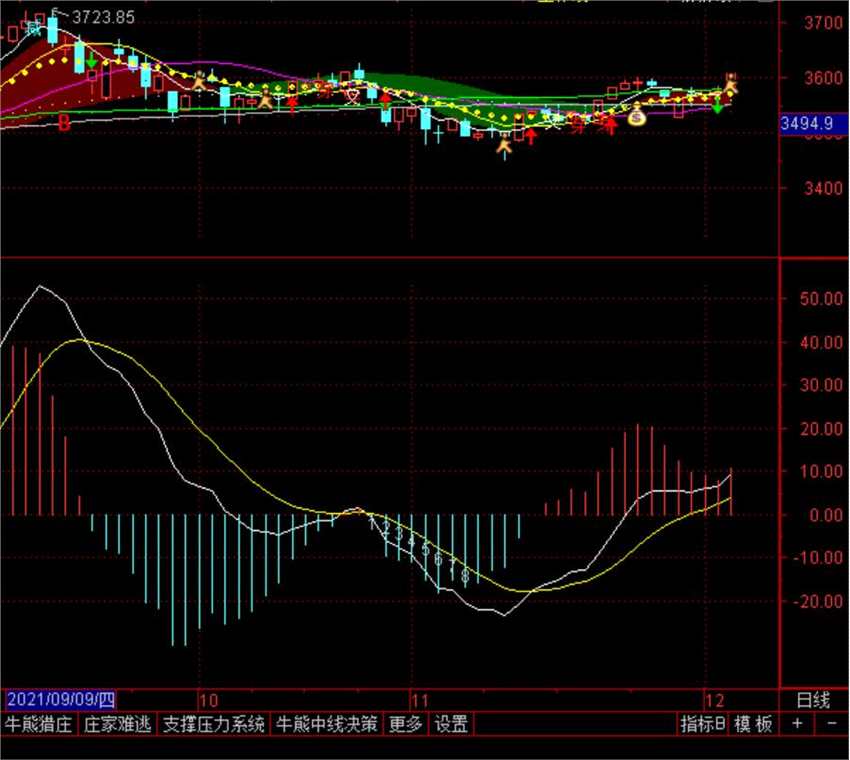Select the 支撑压力系统 tab
850x760 pixels.
point(214,724)
